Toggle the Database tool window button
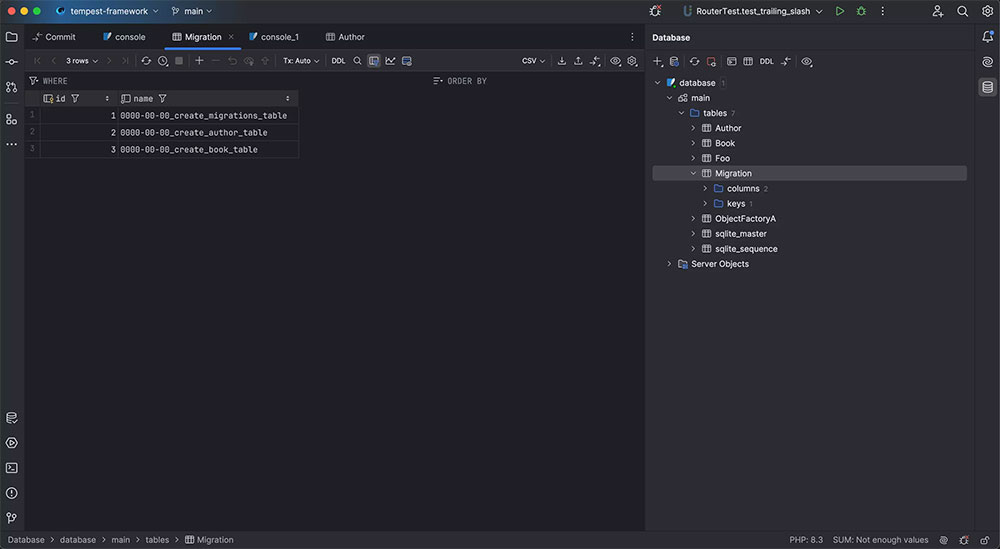Viewport: 1000px width, 549px height. 987,87
